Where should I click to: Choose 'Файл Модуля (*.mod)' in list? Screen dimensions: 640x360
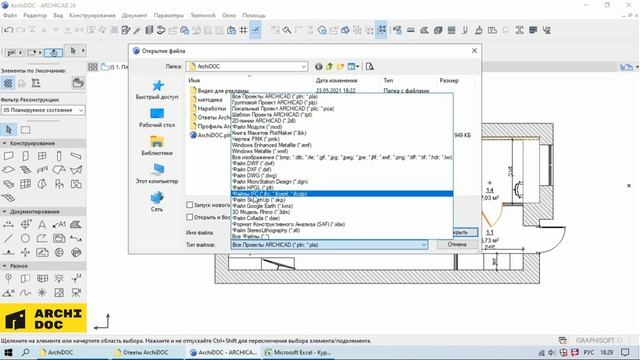342,127
